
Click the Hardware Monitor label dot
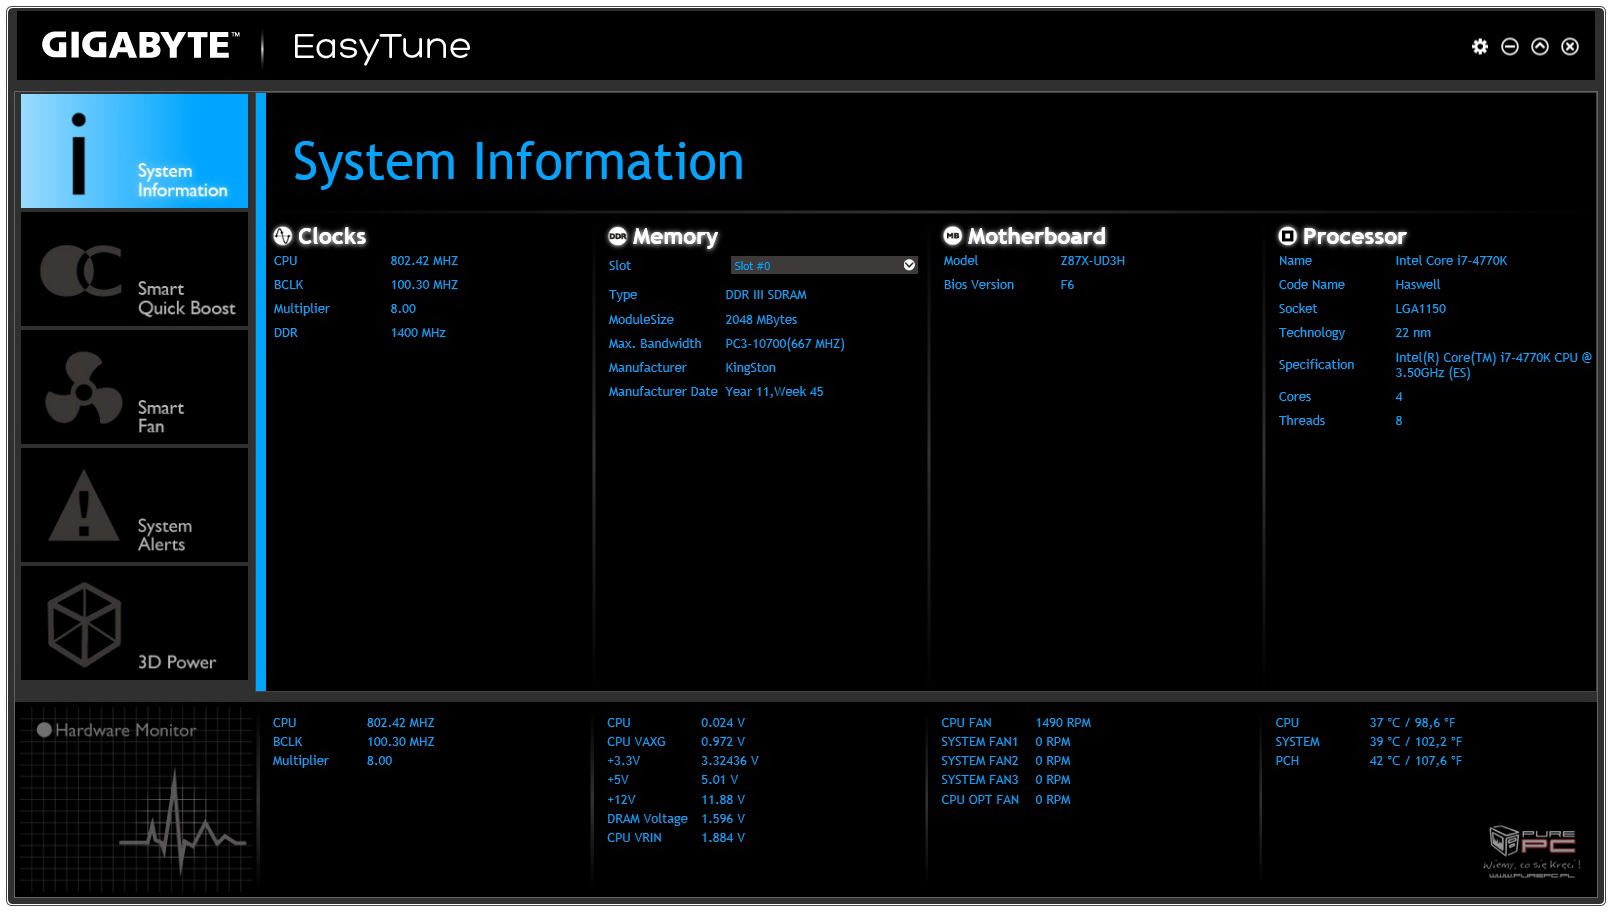tap(44, 730)
